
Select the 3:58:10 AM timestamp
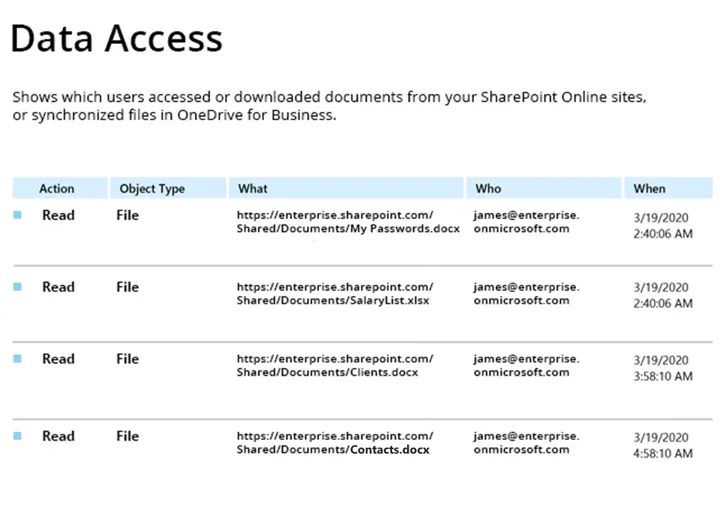[663, 376]
